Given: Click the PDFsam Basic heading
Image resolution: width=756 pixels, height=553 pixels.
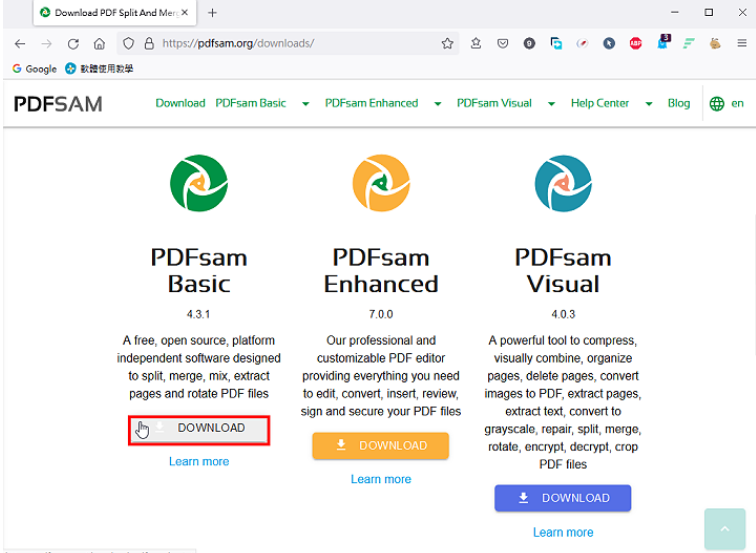Looking at the screenshot, I should [199, 270].
